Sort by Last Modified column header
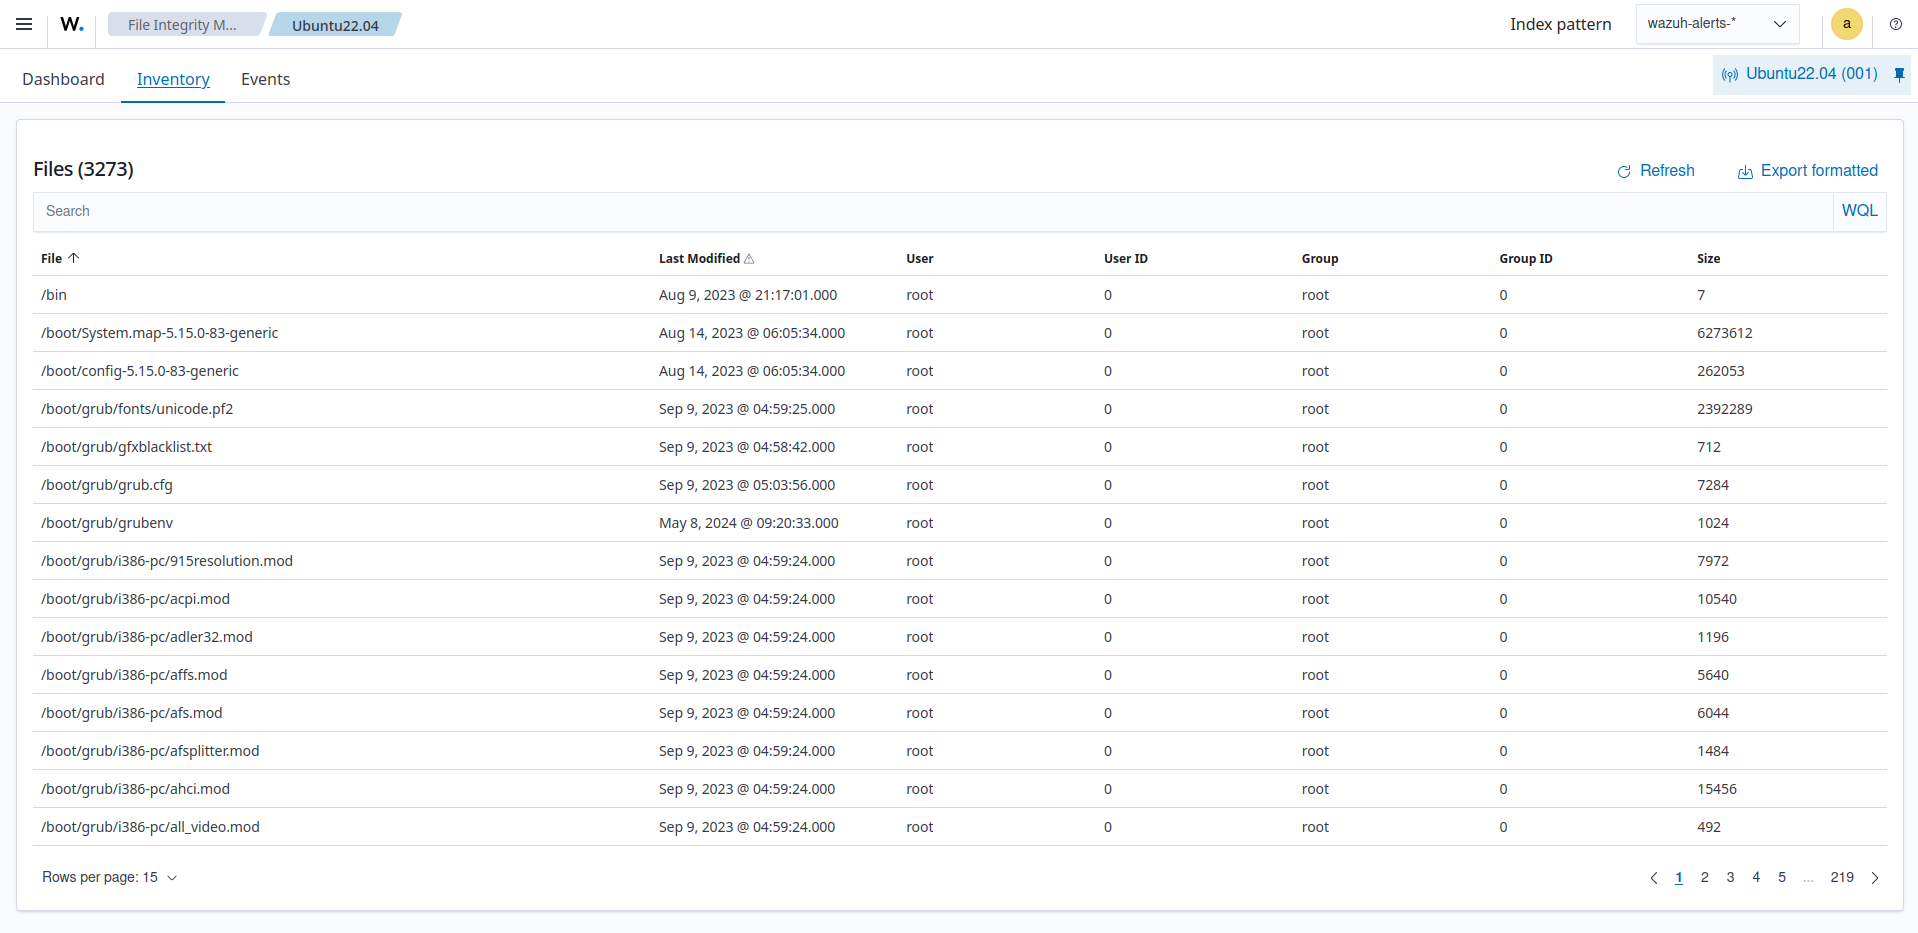 pyautogui.click(x=699, y=258)
